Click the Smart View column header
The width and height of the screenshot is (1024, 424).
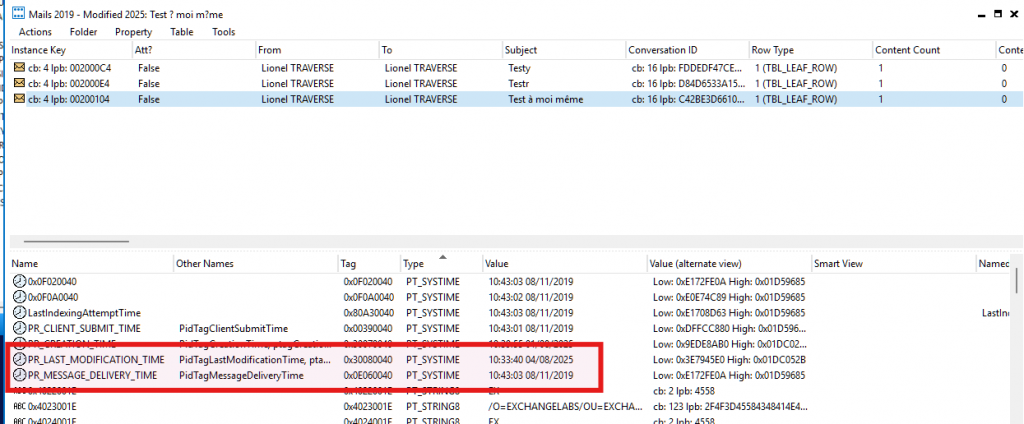(x=840, y=264)
